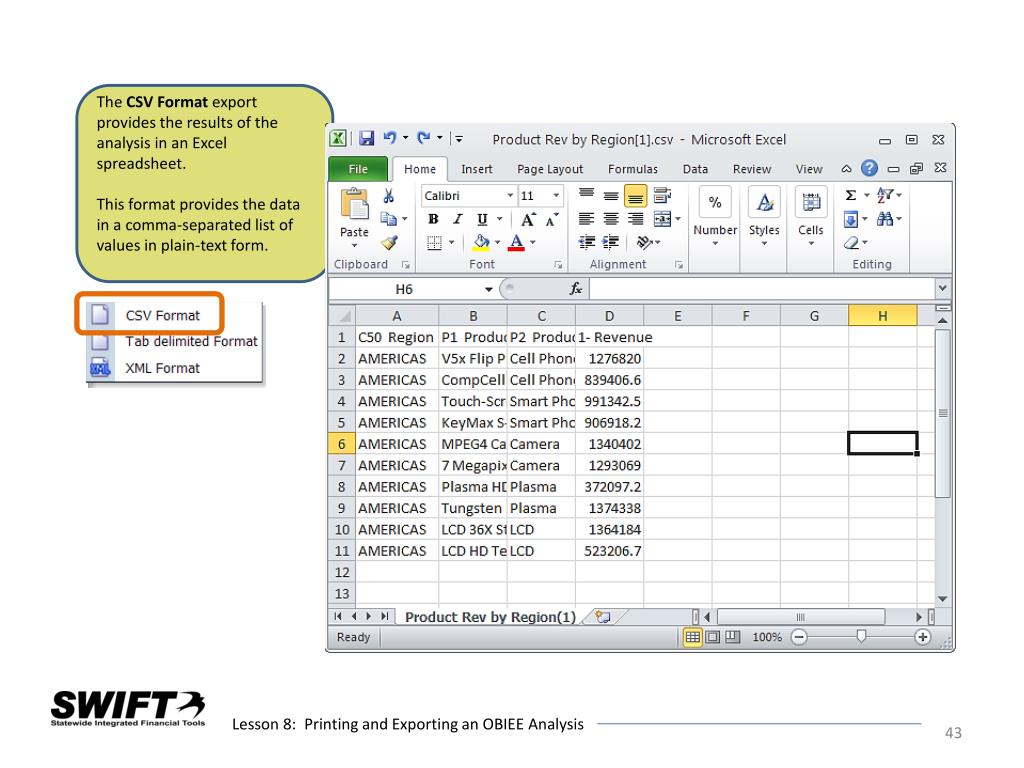This screenshot has height=768, width=1024.
Task: Click the Redo arrow icon
Action: pyautogui.click(x=424, y=138)
